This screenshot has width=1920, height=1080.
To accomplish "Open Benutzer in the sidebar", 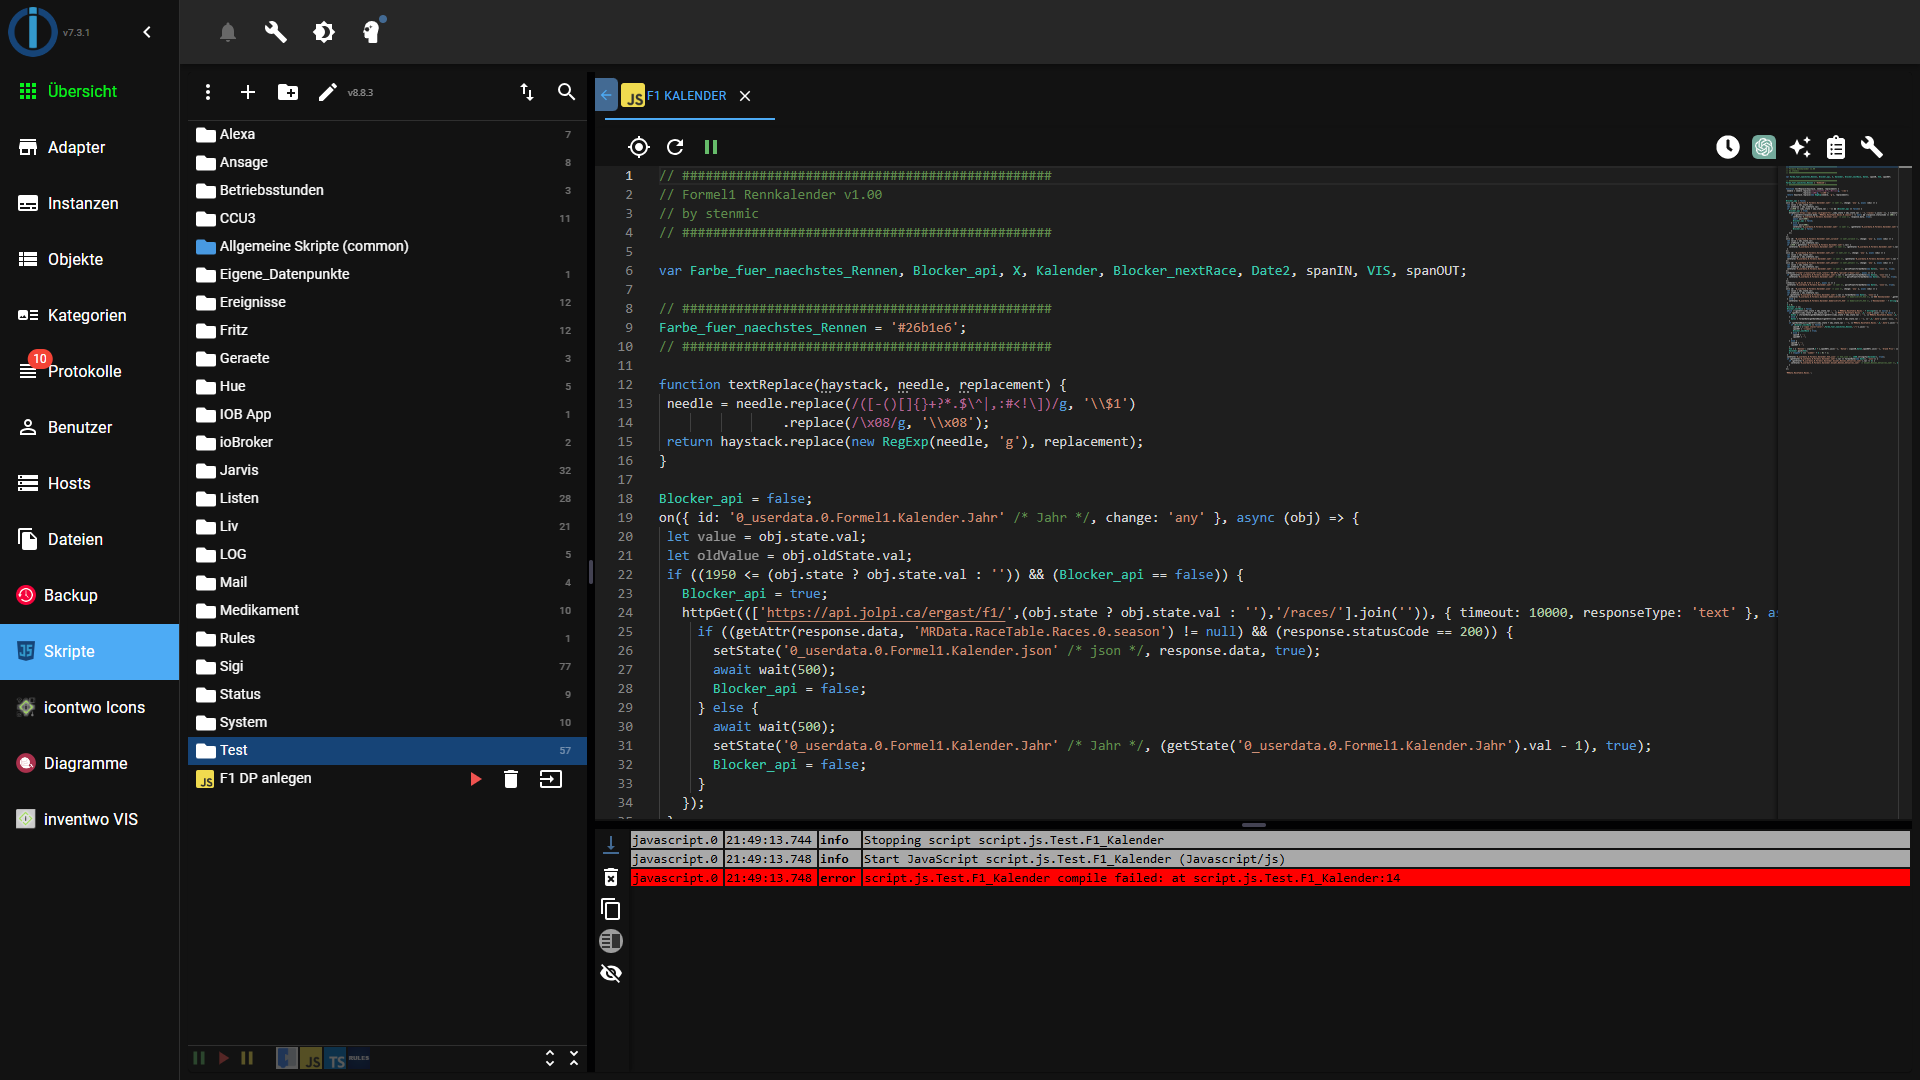I will coord(90,427).
